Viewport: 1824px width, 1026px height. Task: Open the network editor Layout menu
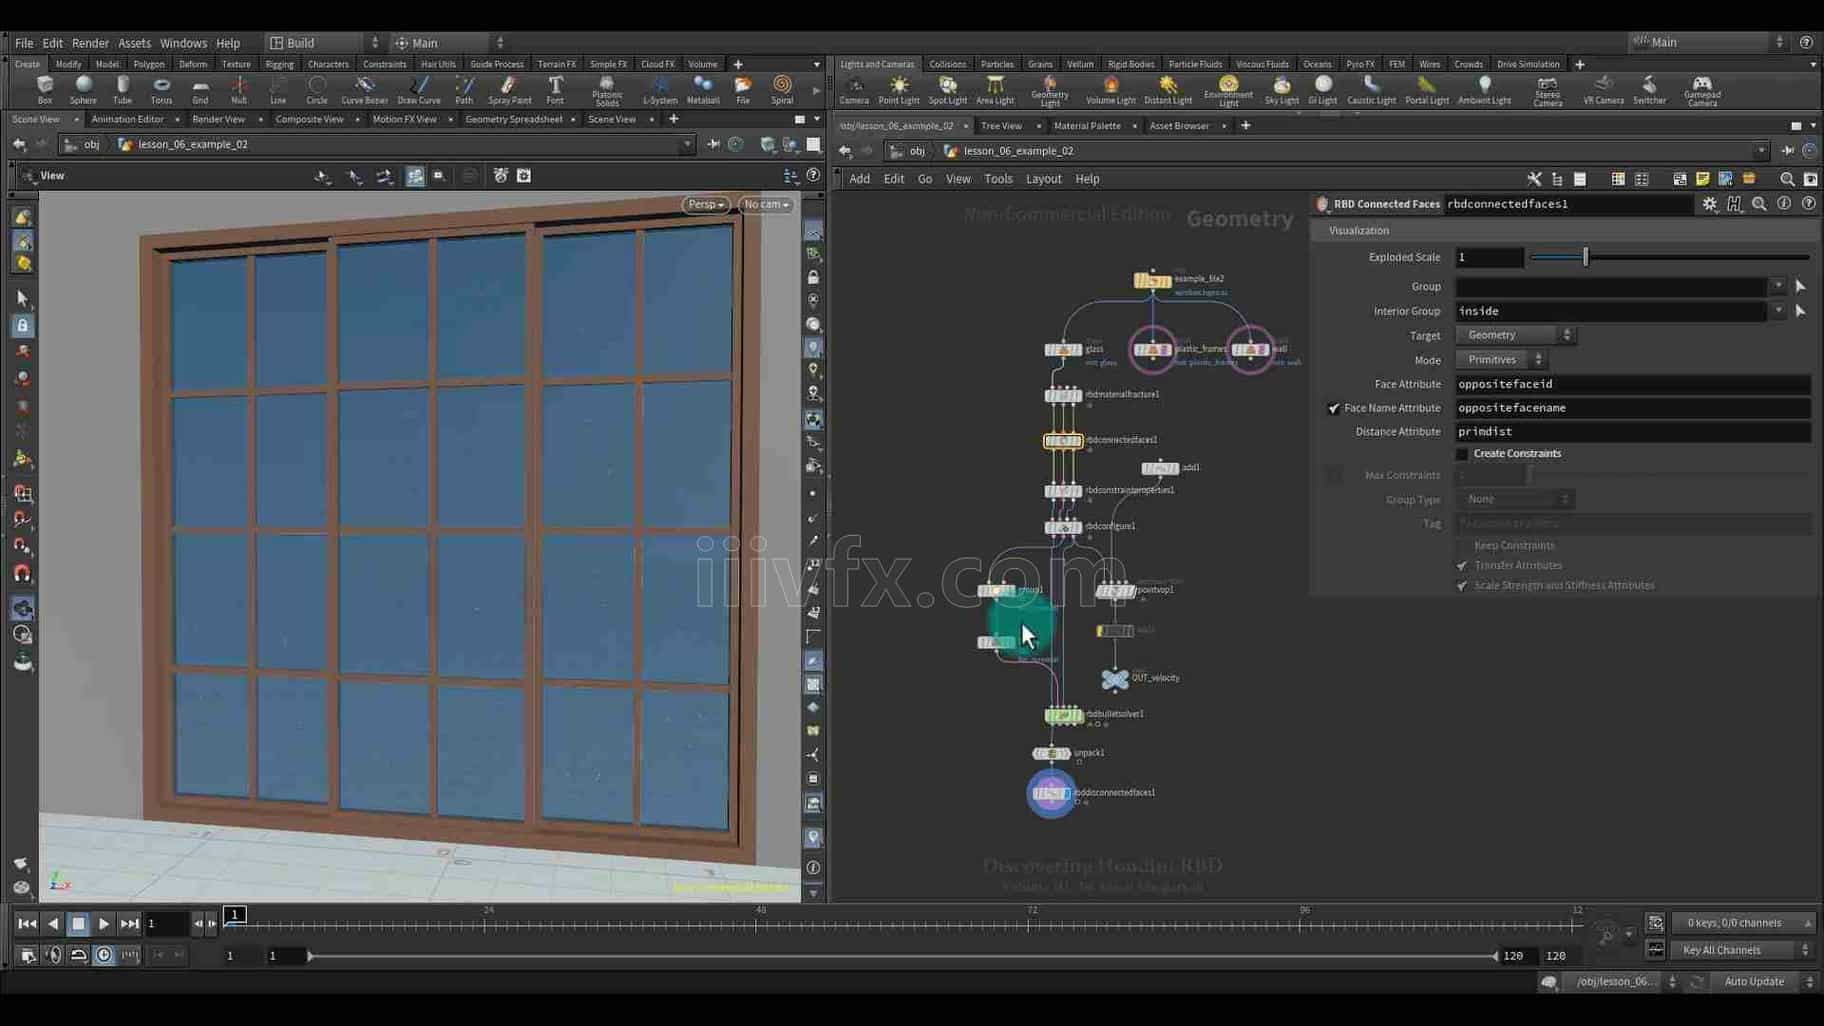tap(1043, 179)
